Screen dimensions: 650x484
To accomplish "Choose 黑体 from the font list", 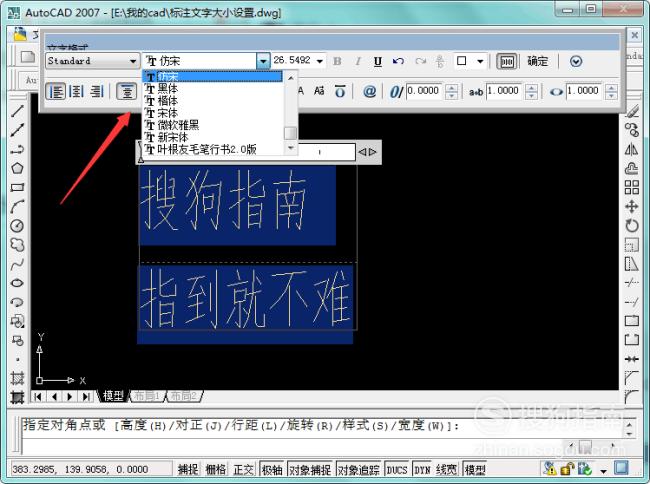I will (x=213, y=88).
